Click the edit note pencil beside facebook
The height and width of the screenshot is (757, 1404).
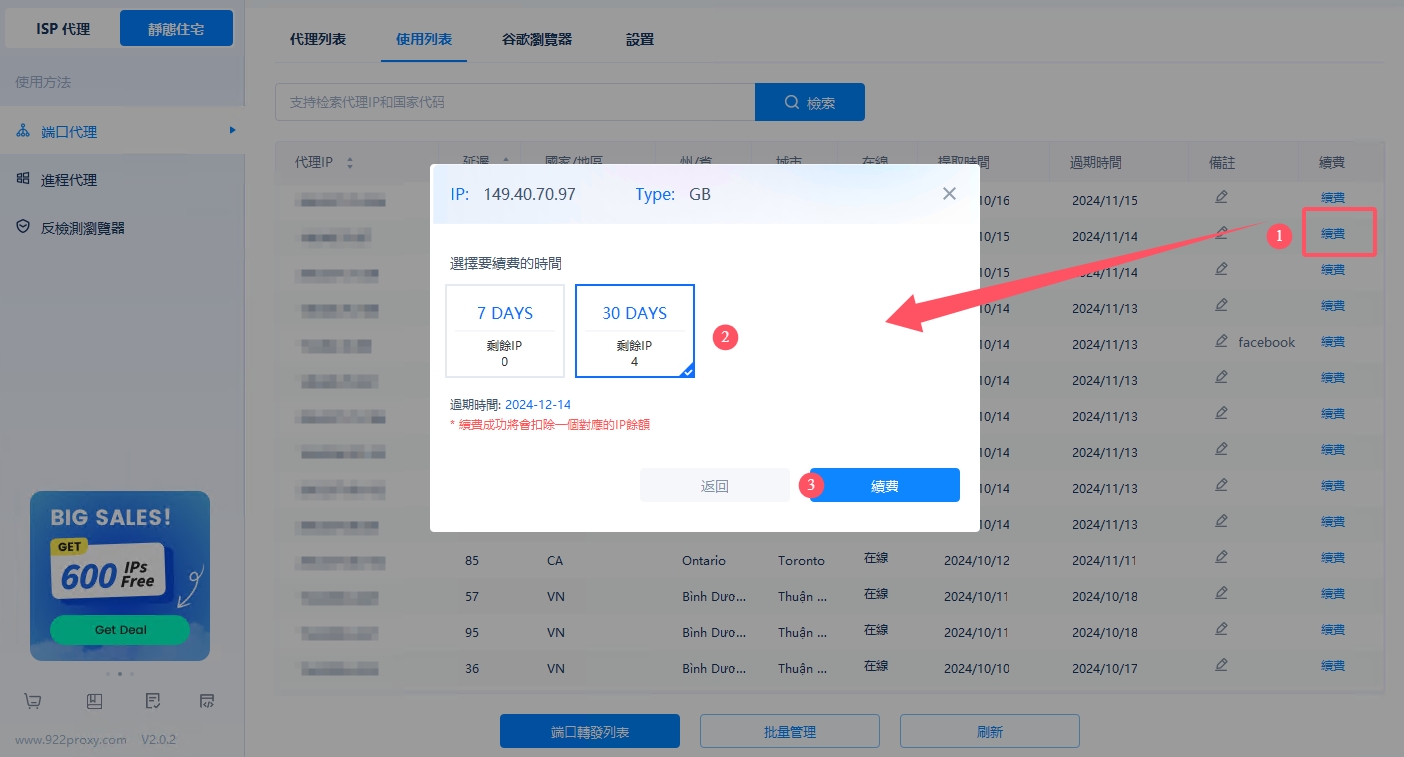click(x=1221, y=341)
